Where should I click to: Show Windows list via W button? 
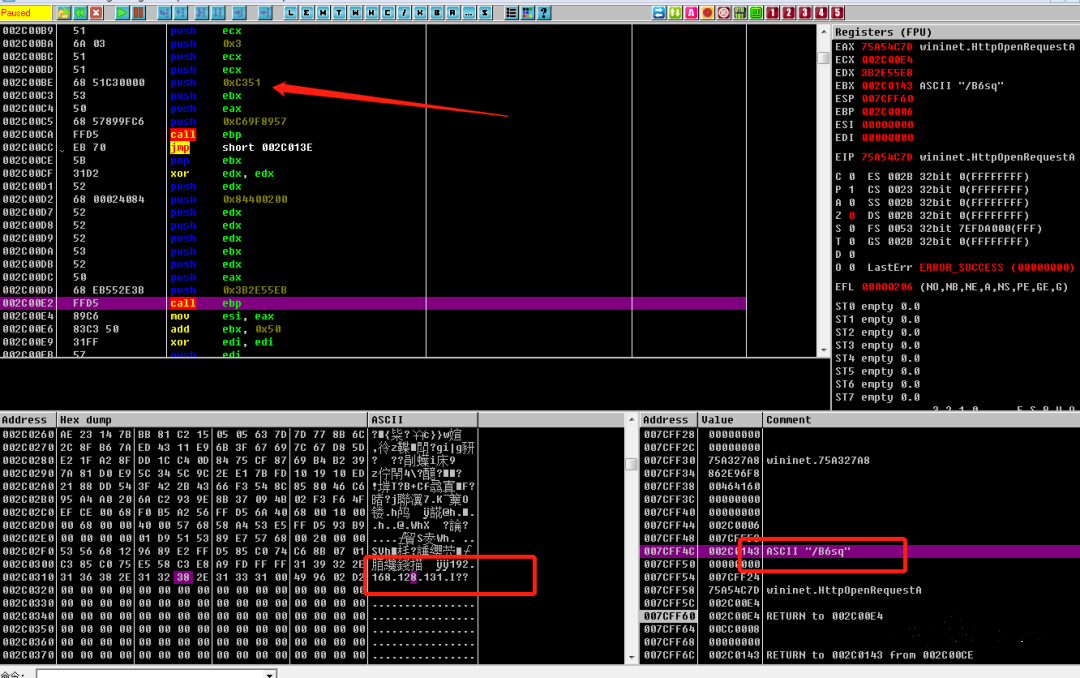coord(355,13)
